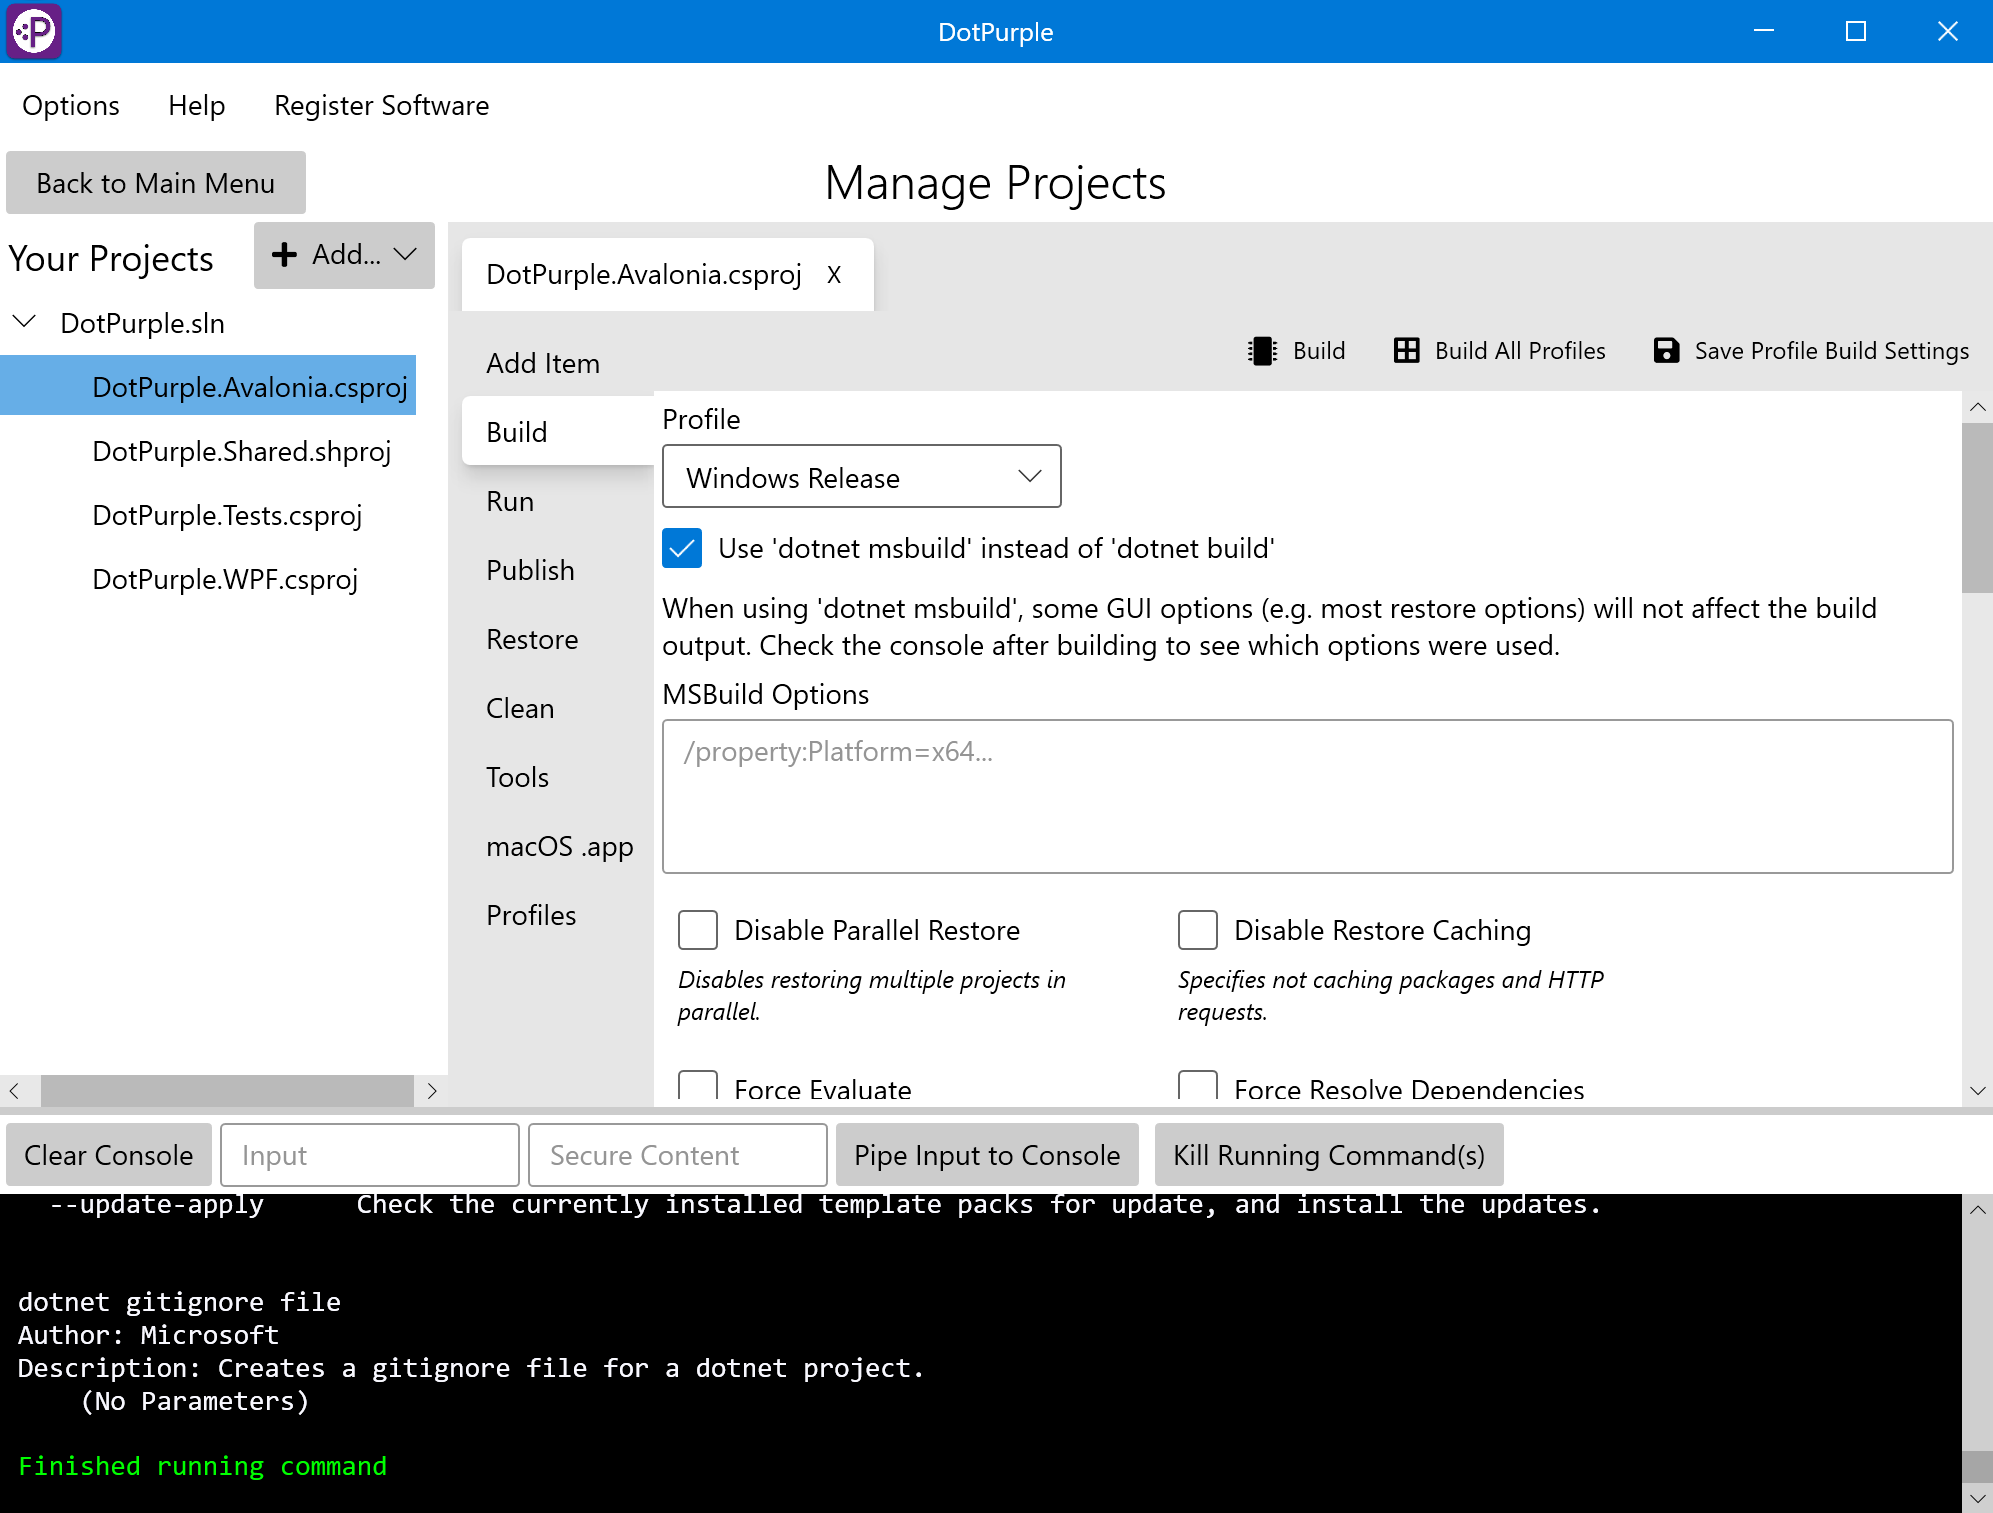The image size is (1993, 1513).
Task: Close the DotPurple.Avalonia.csproj tab with X
Action: pyautogui.click(x=834, y=275)
